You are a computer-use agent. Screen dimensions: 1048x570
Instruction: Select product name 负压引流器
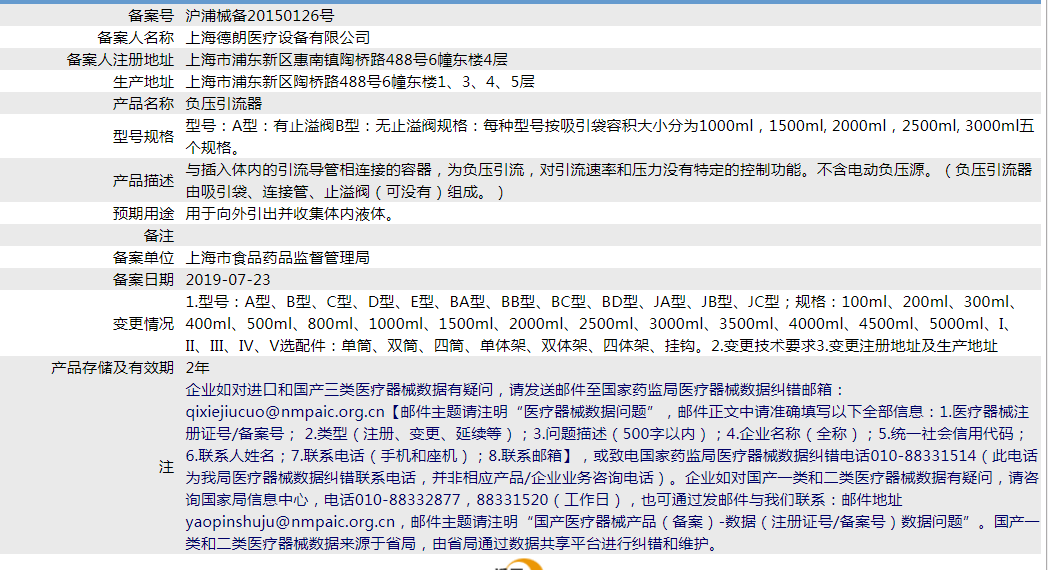point(224,104)
